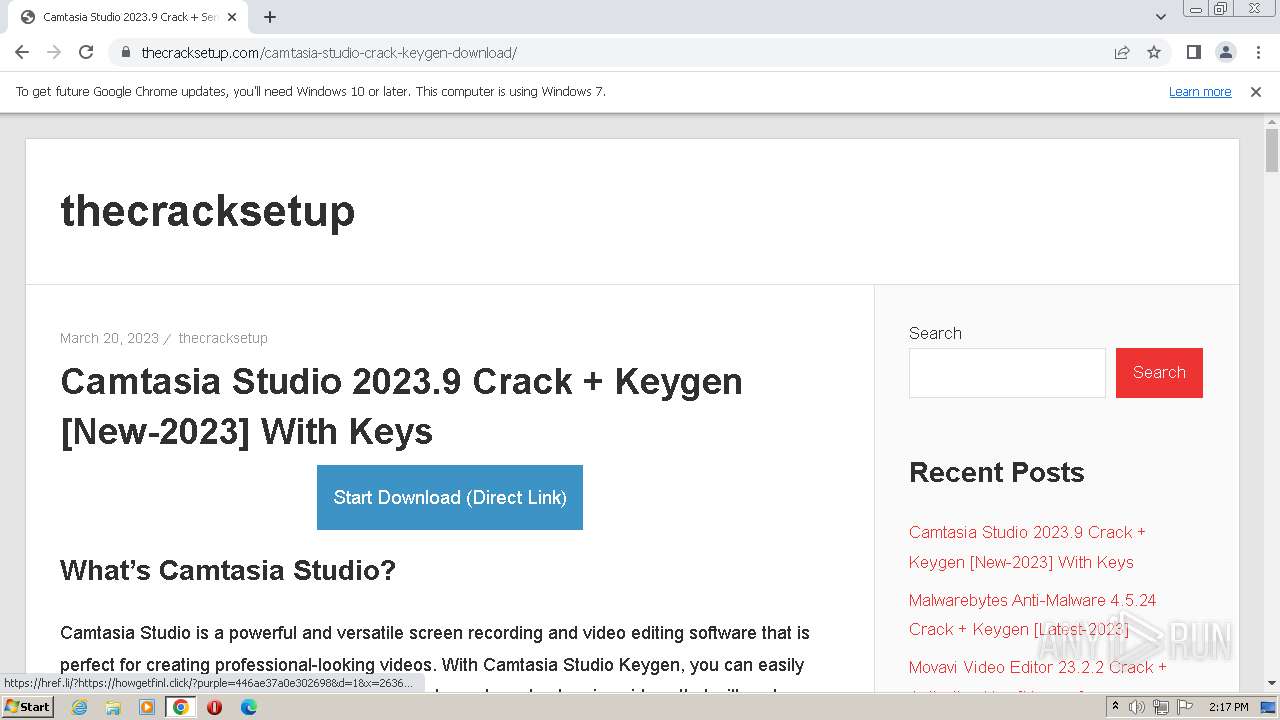Click the address bar URL
Screen dimensions: 1280x720
coord(329,52)
